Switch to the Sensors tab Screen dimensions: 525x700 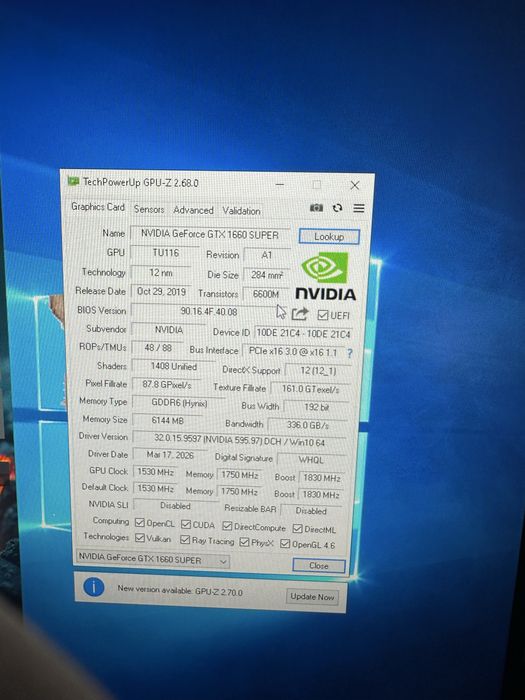(x=149, y=209)
